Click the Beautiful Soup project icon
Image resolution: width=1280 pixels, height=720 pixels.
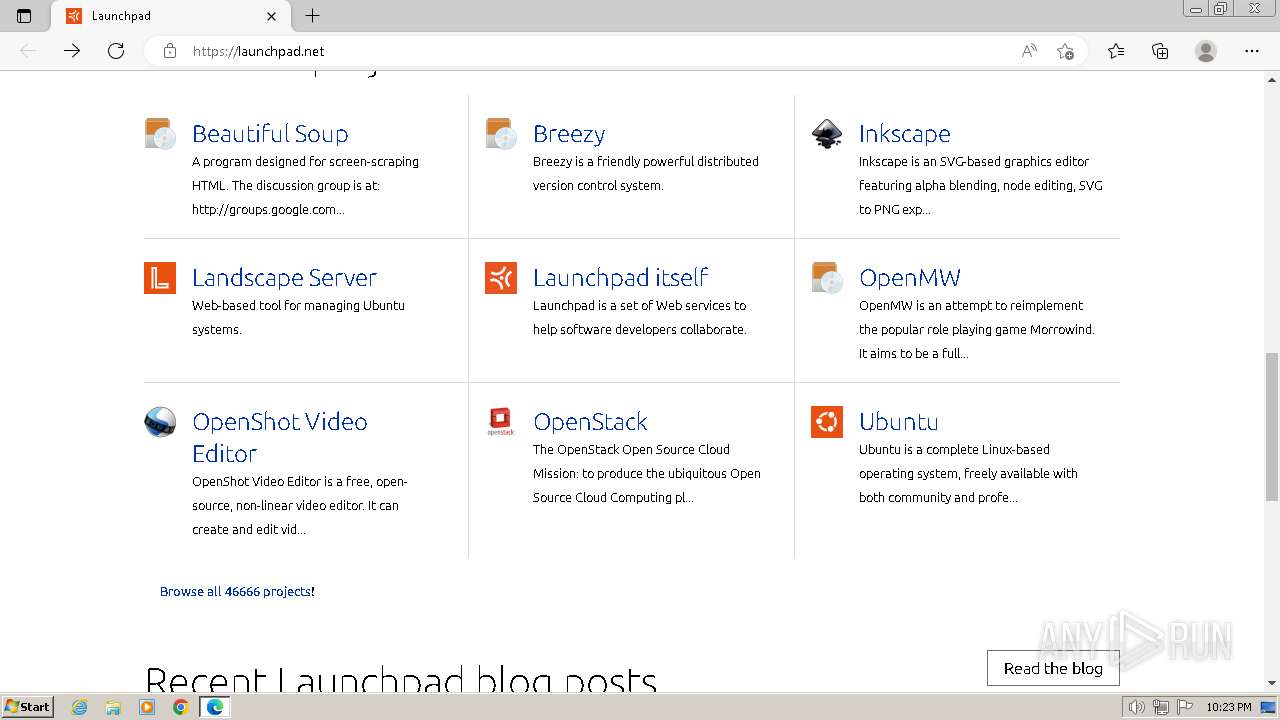pyautogui.click(x=160, y=134)
